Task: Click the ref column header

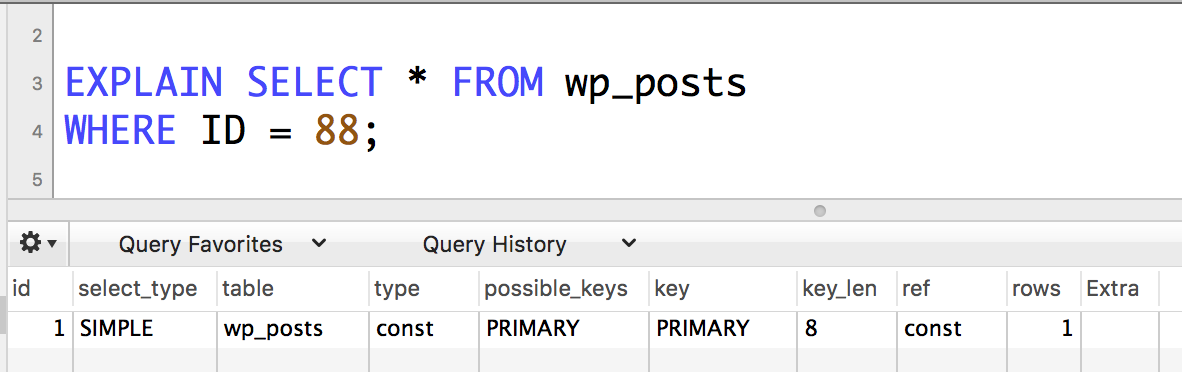Action: [x=951, y=289]
